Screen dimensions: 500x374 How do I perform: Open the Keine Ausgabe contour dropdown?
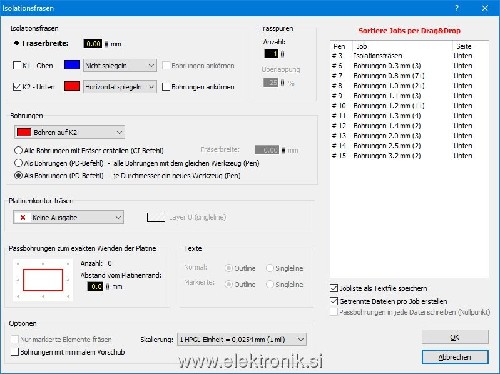(x=68, y=217)
